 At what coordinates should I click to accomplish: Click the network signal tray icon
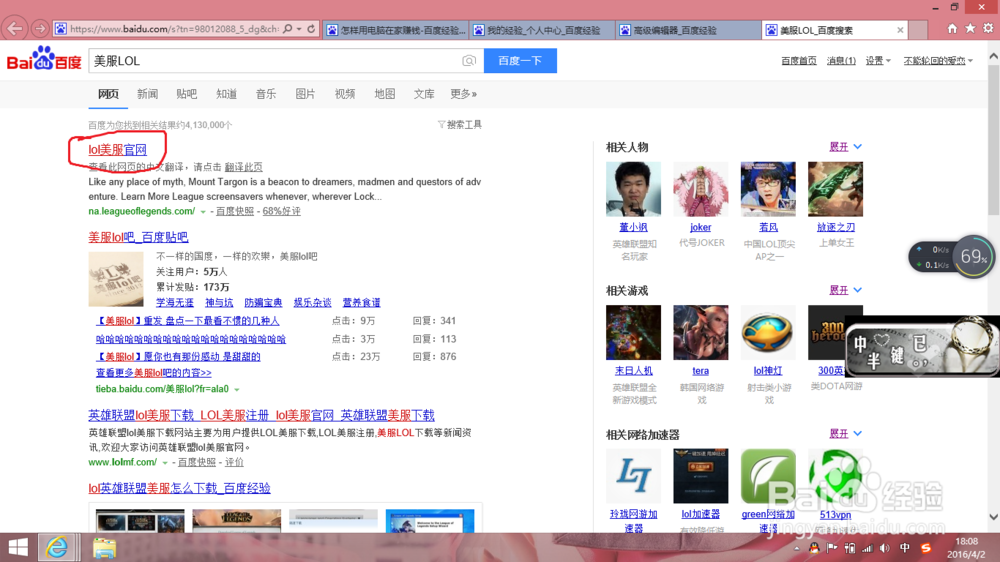(867, 548)
